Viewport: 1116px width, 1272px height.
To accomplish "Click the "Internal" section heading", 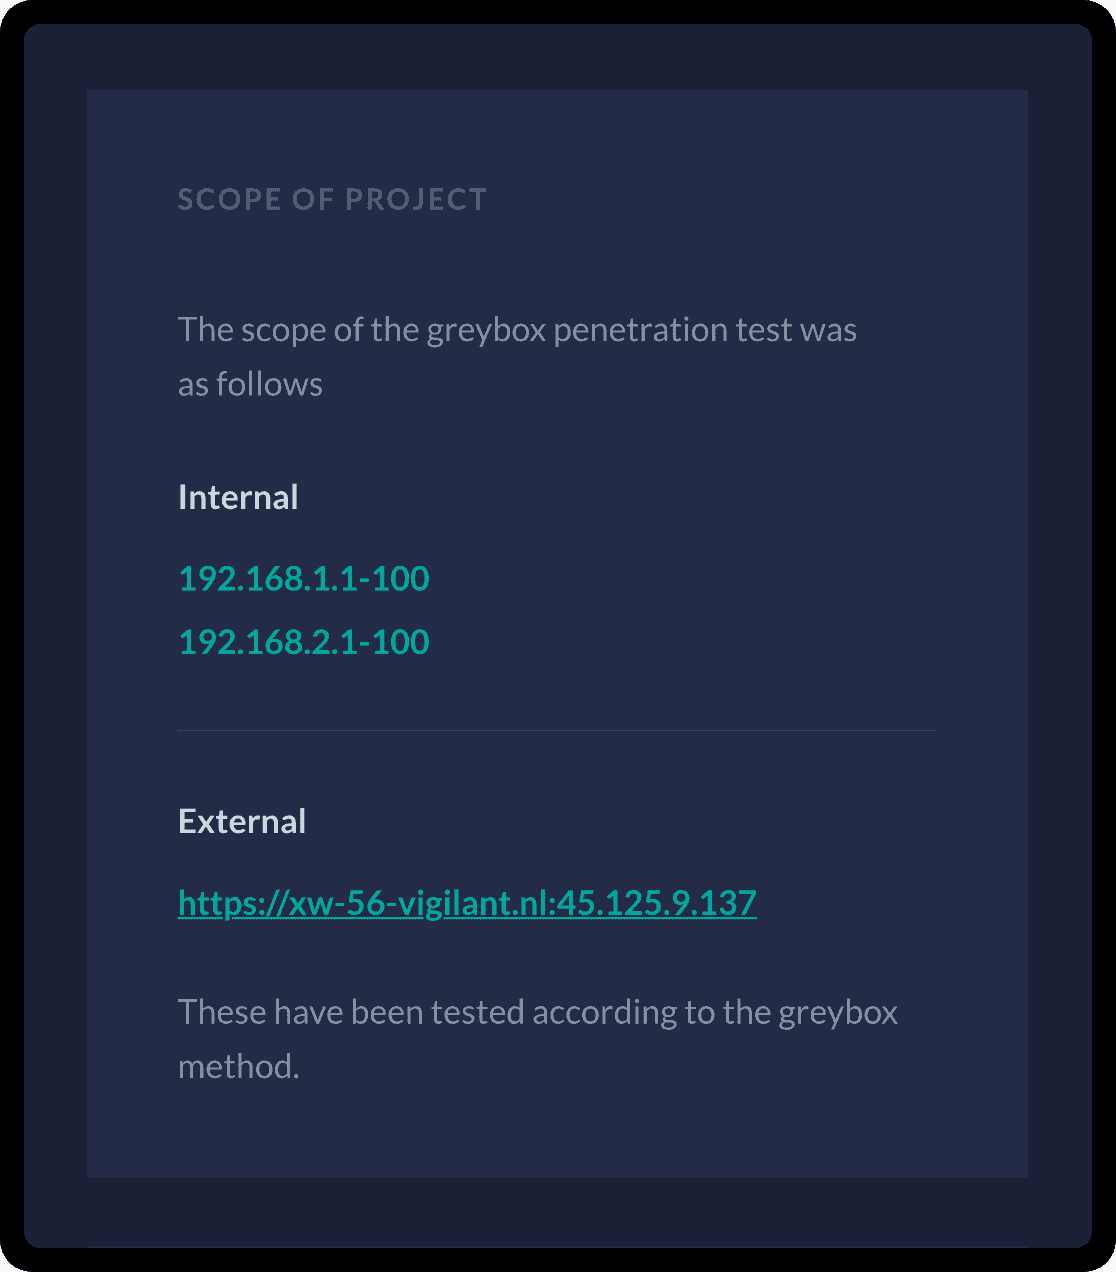I will (238, 497).
